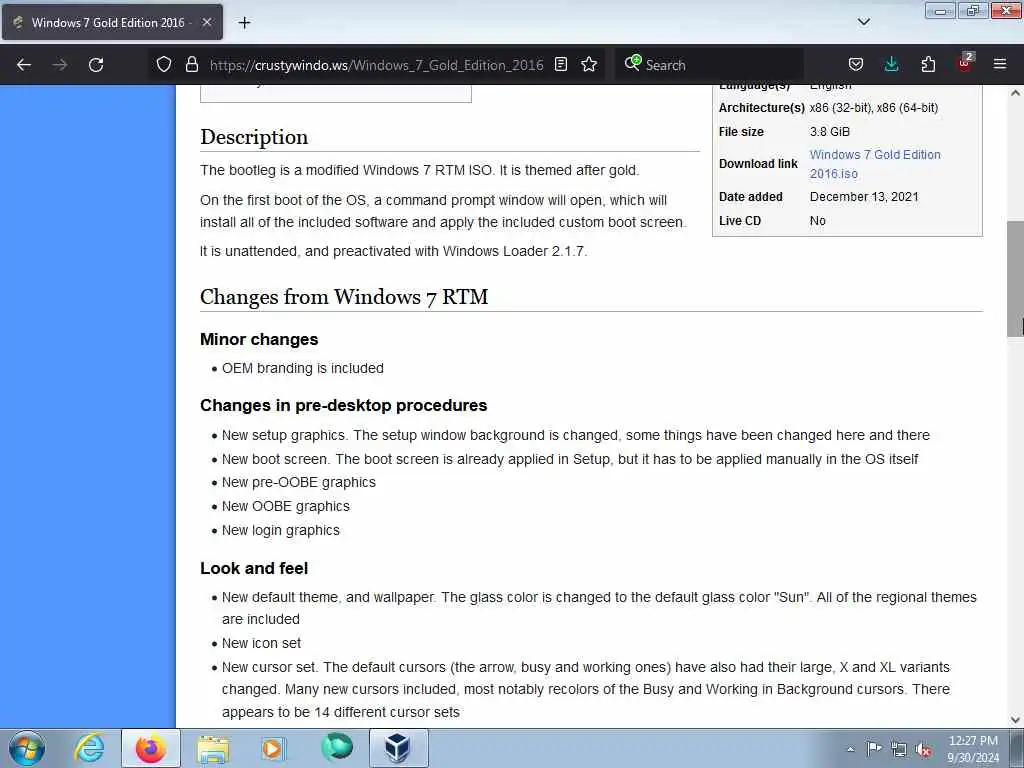
Task: Open the tracking protection shield icon
Action: (164, 64)
